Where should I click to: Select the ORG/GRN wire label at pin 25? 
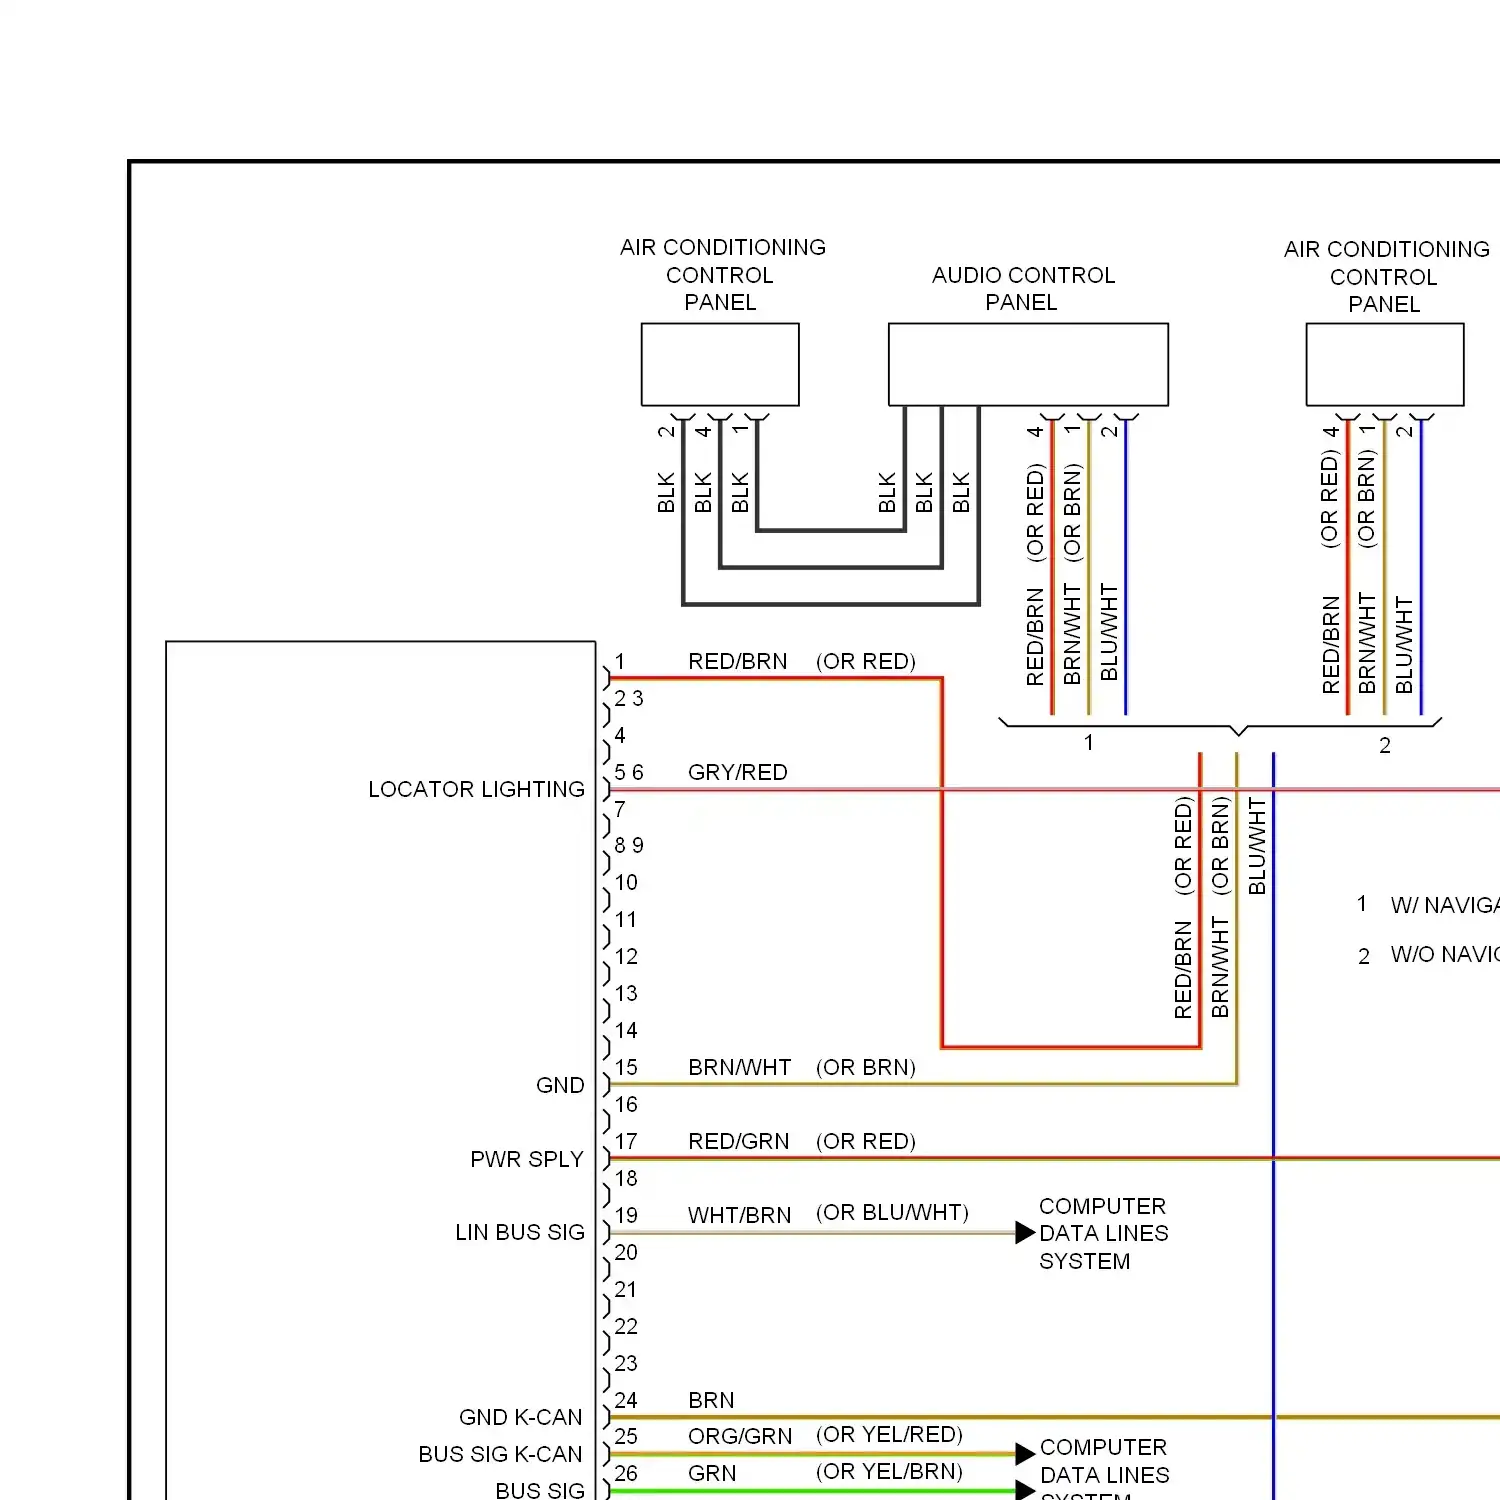pos(740,1436)
